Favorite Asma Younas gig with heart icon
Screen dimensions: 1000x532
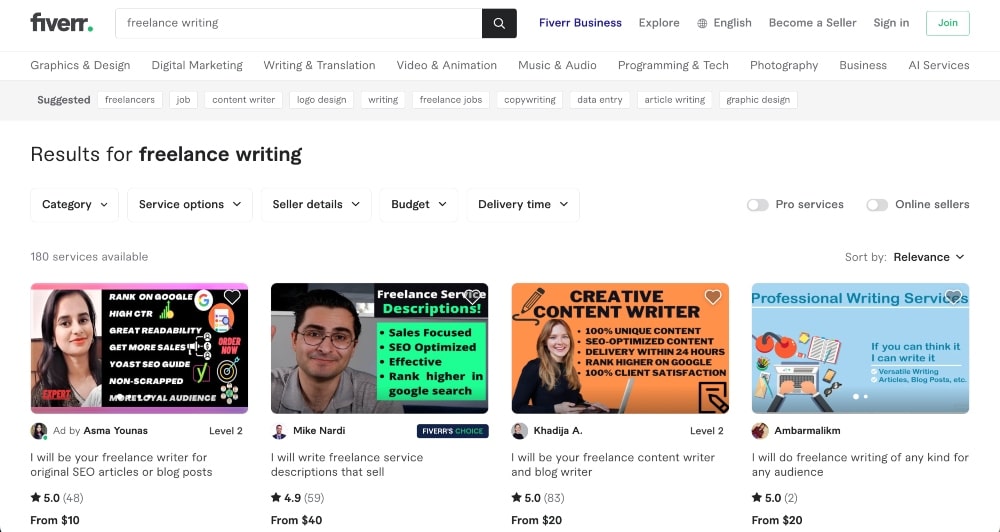pos(232,297)
